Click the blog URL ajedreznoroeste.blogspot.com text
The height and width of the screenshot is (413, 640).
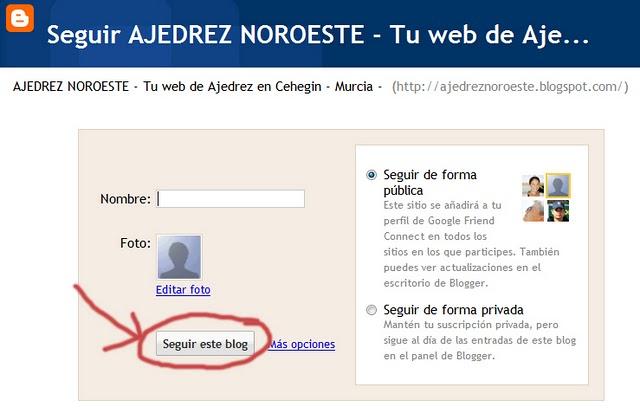(x=510, y=87)
